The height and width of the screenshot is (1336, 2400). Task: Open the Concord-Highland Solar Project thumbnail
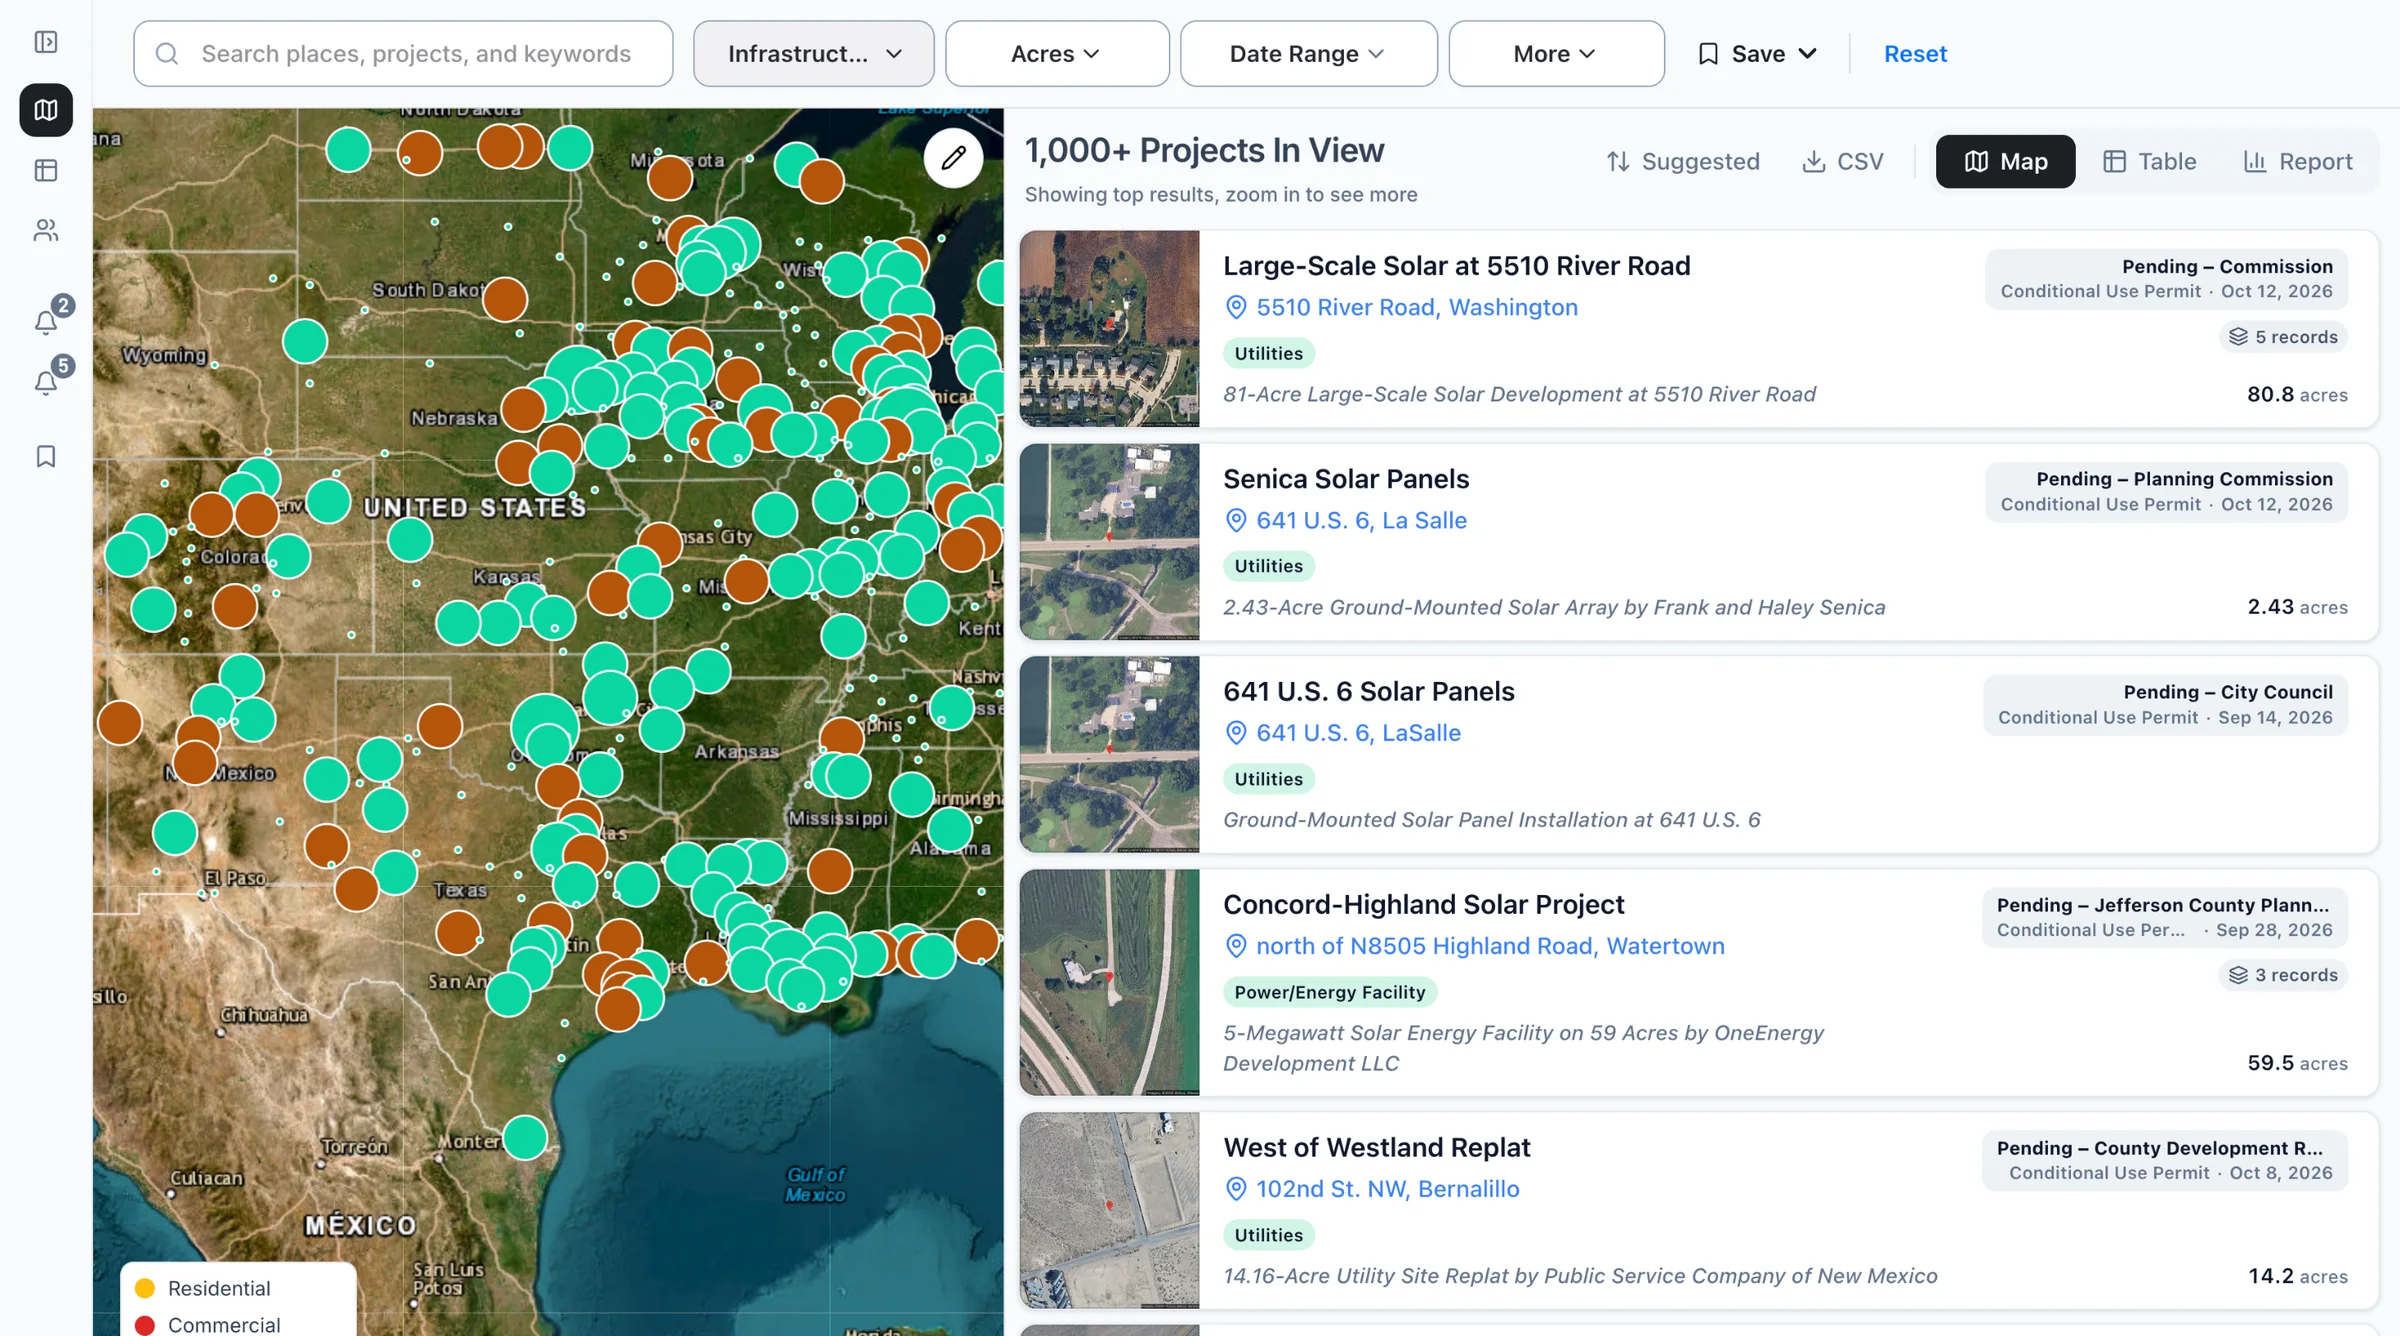click(x=1109, y=982)
